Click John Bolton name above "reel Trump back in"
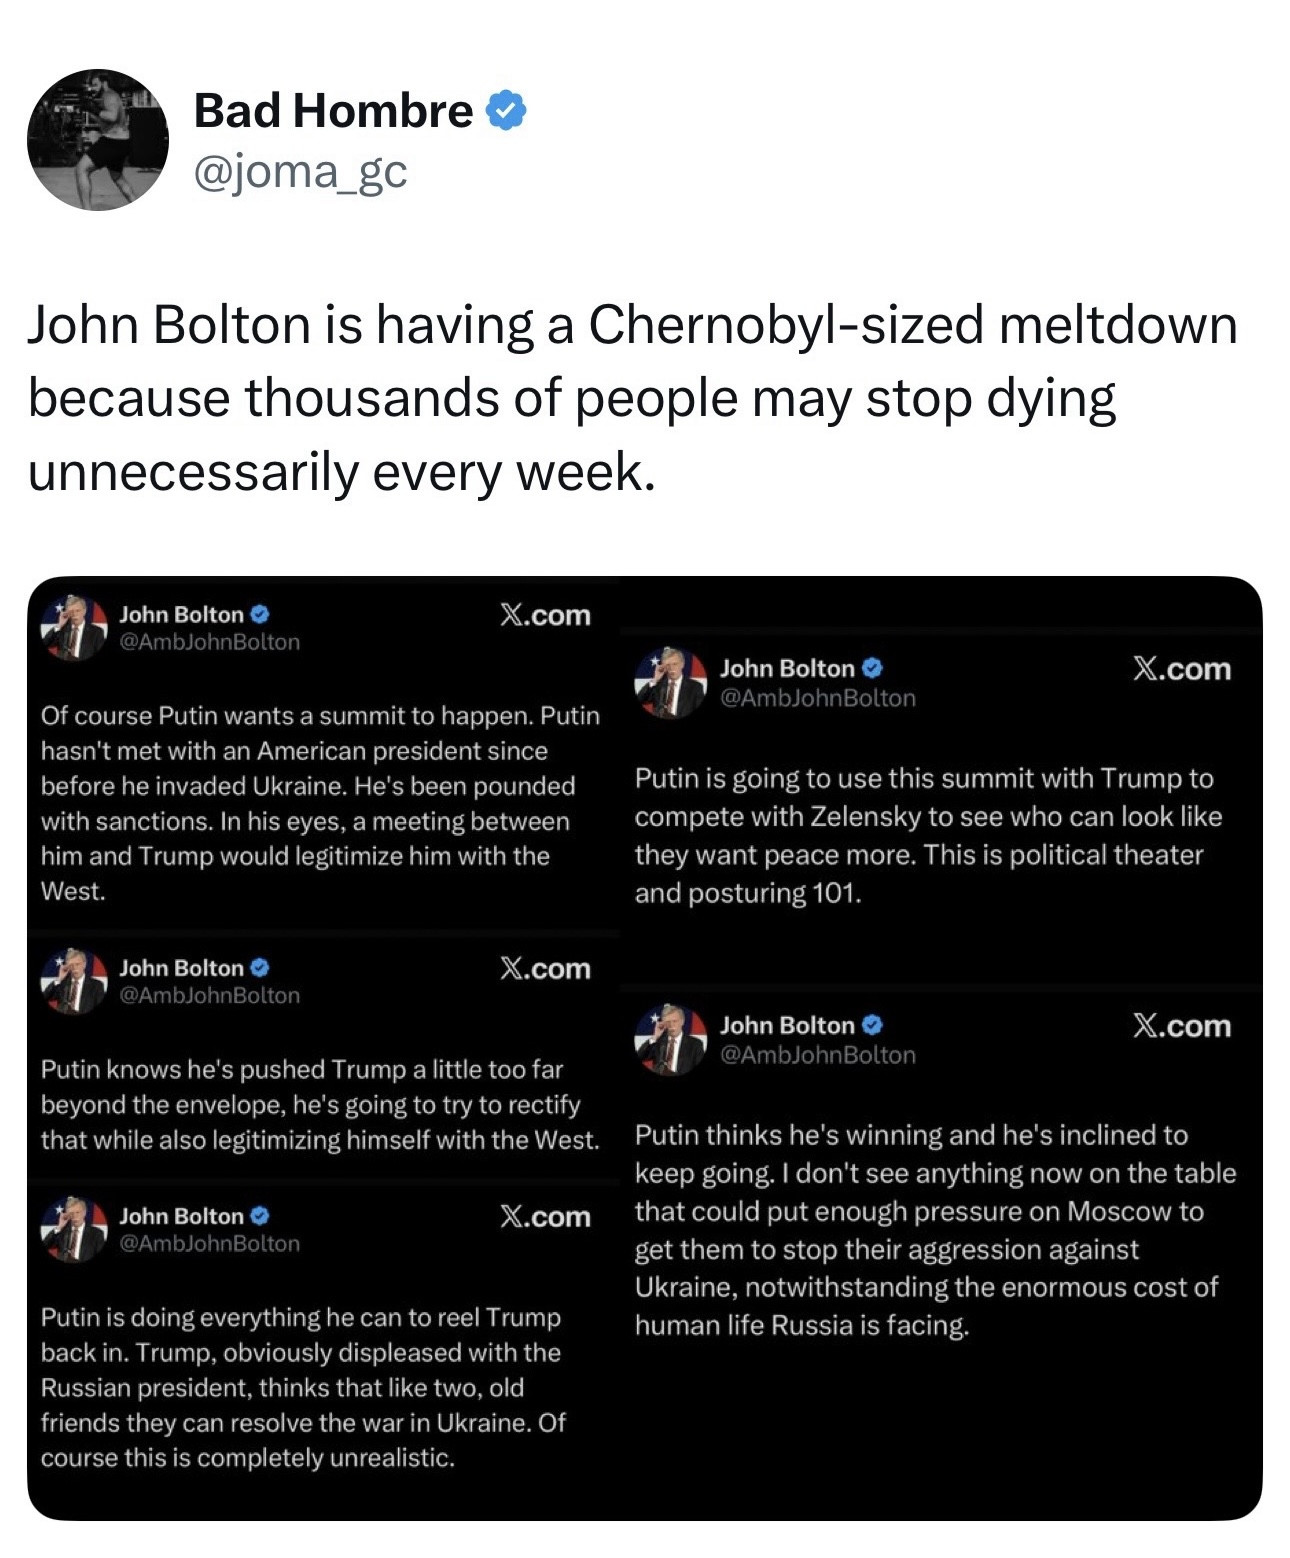1290x1558 pixels. pyautogui.click(x=181, y=1216)
